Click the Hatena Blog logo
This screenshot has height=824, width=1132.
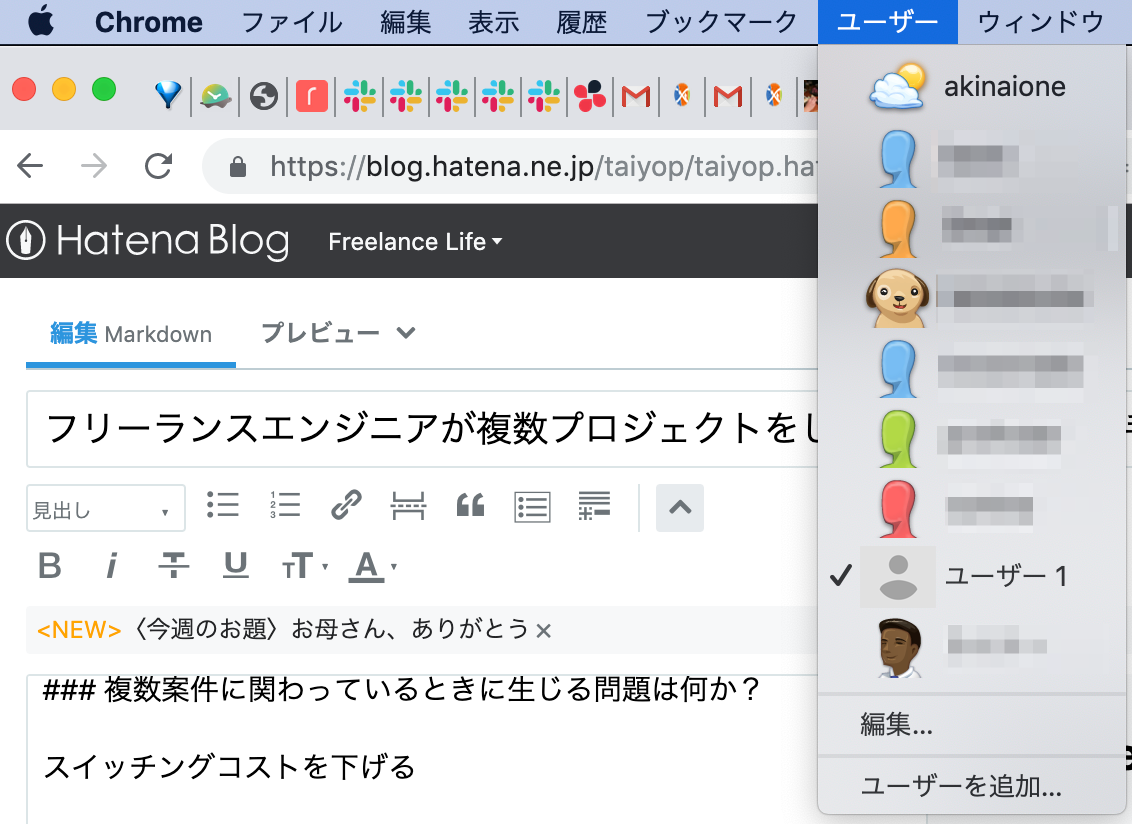coord(148,240)
